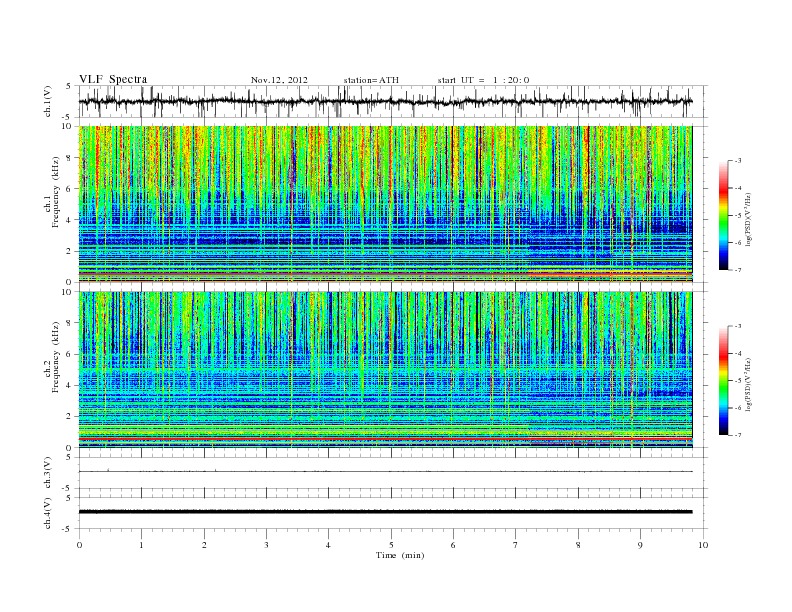
Task: Click the ch.3 flat voltage trace
Action: (x=385, y=472)
